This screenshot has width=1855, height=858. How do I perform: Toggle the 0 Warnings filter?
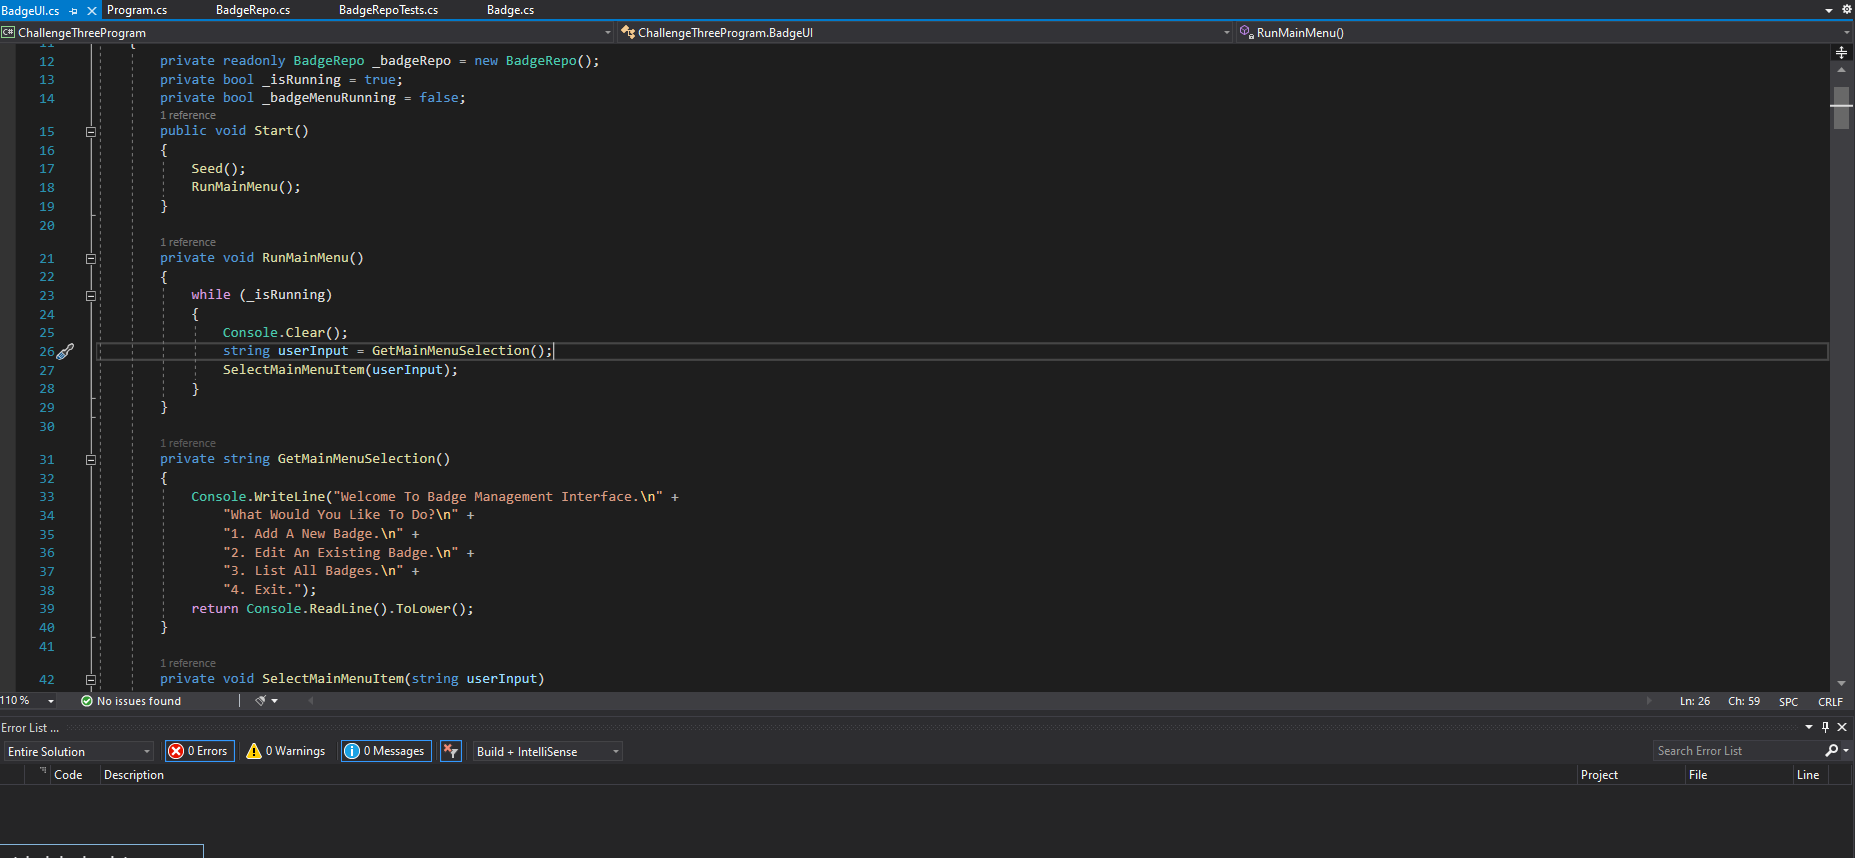click(x=286, y=751)
